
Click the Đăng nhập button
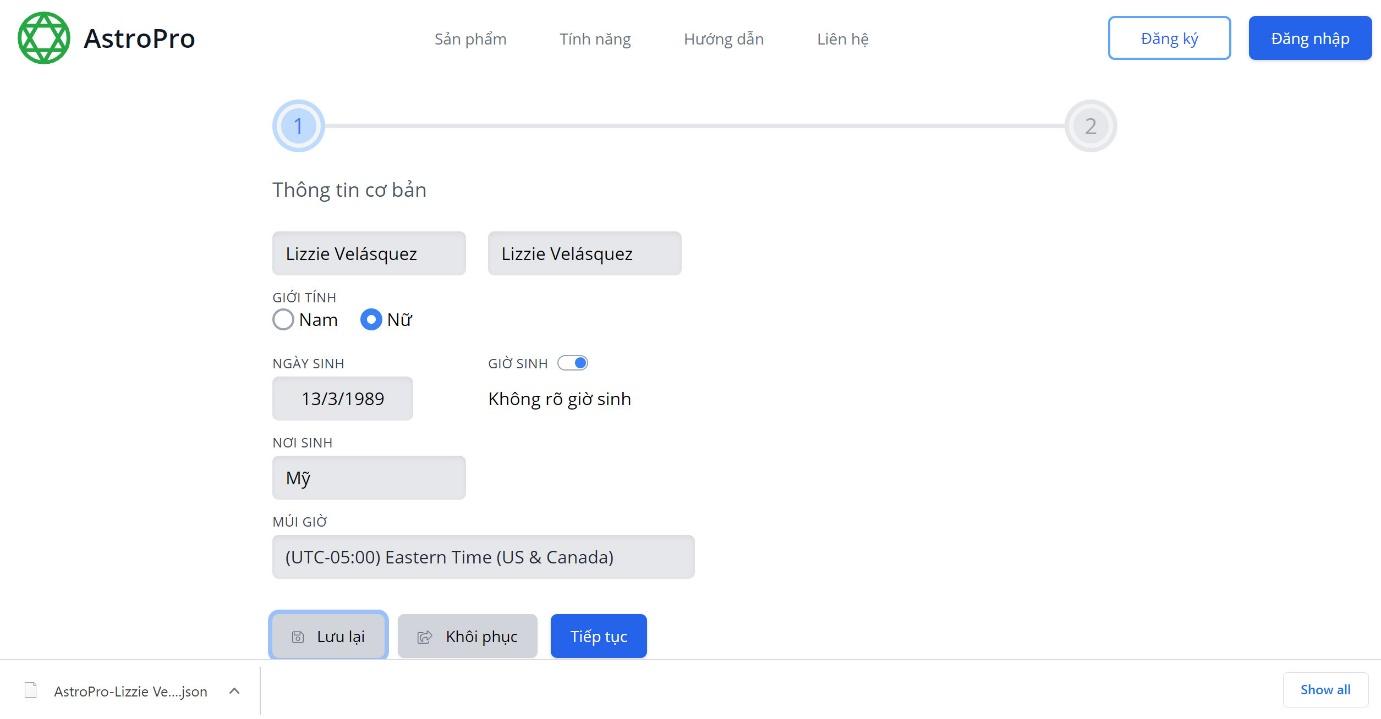(1310, 38)
